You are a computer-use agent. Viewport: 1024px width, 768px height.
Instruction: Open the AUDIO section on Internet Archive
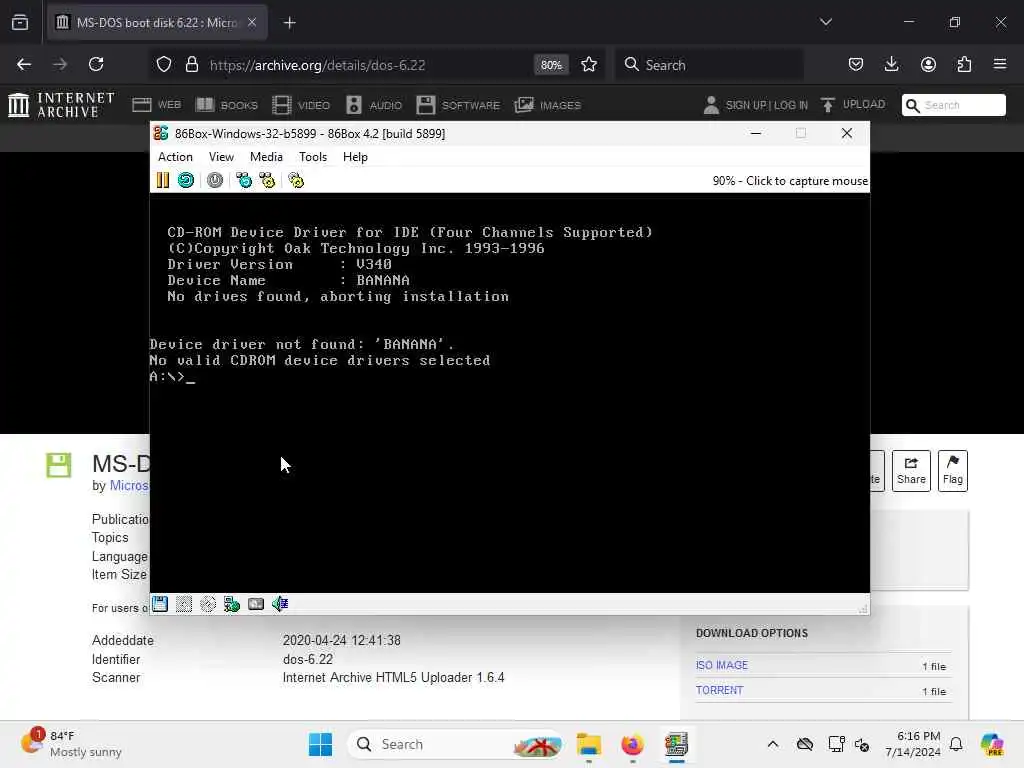pyautogui.click(x=374, y=105)
